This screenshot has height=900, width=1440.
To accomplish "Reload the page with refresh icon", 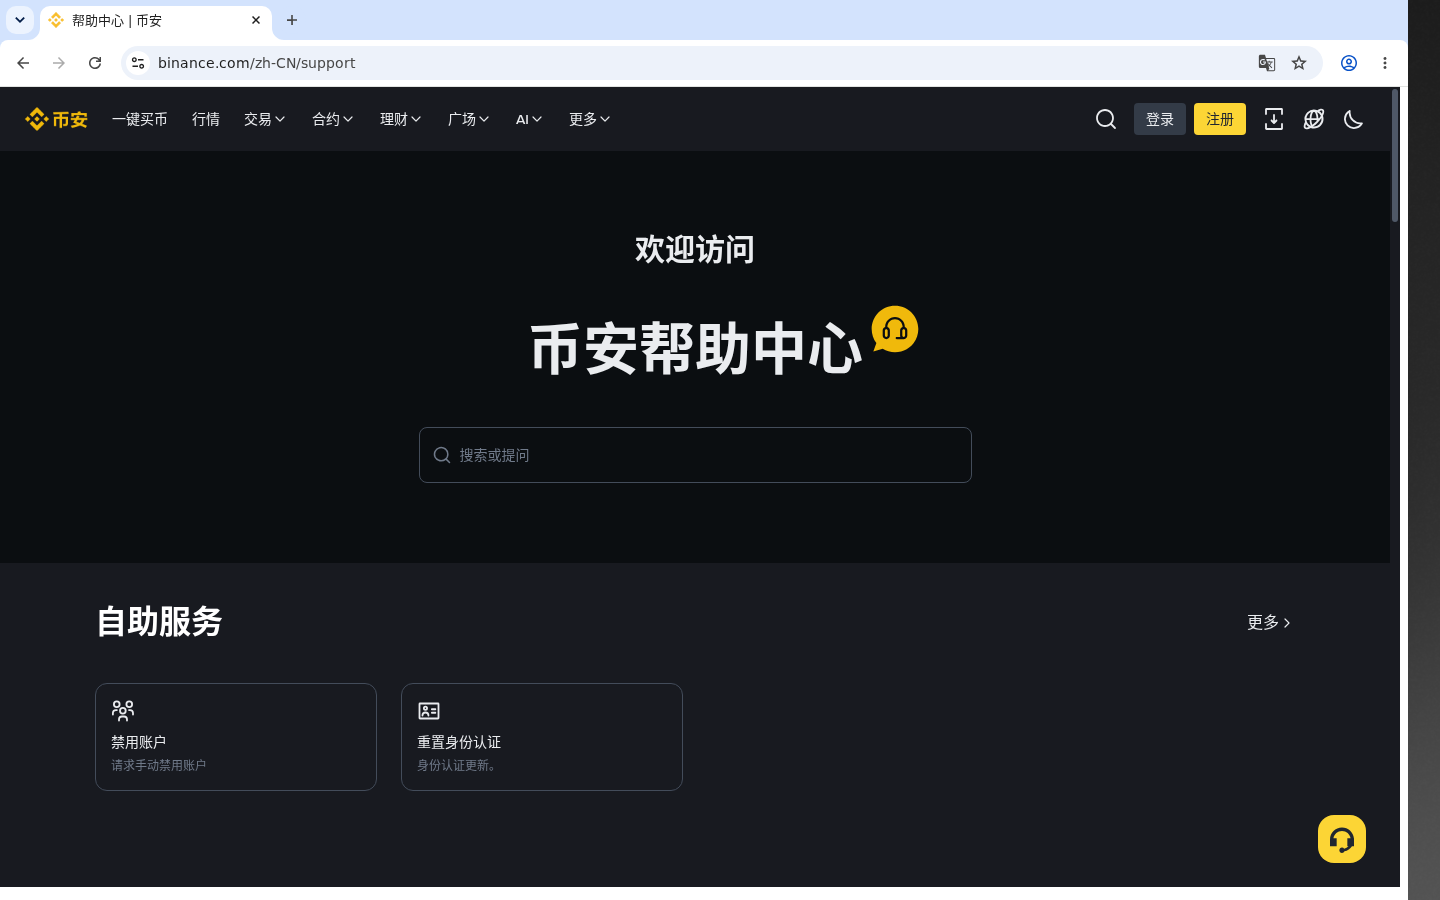I will pos(95,63).
